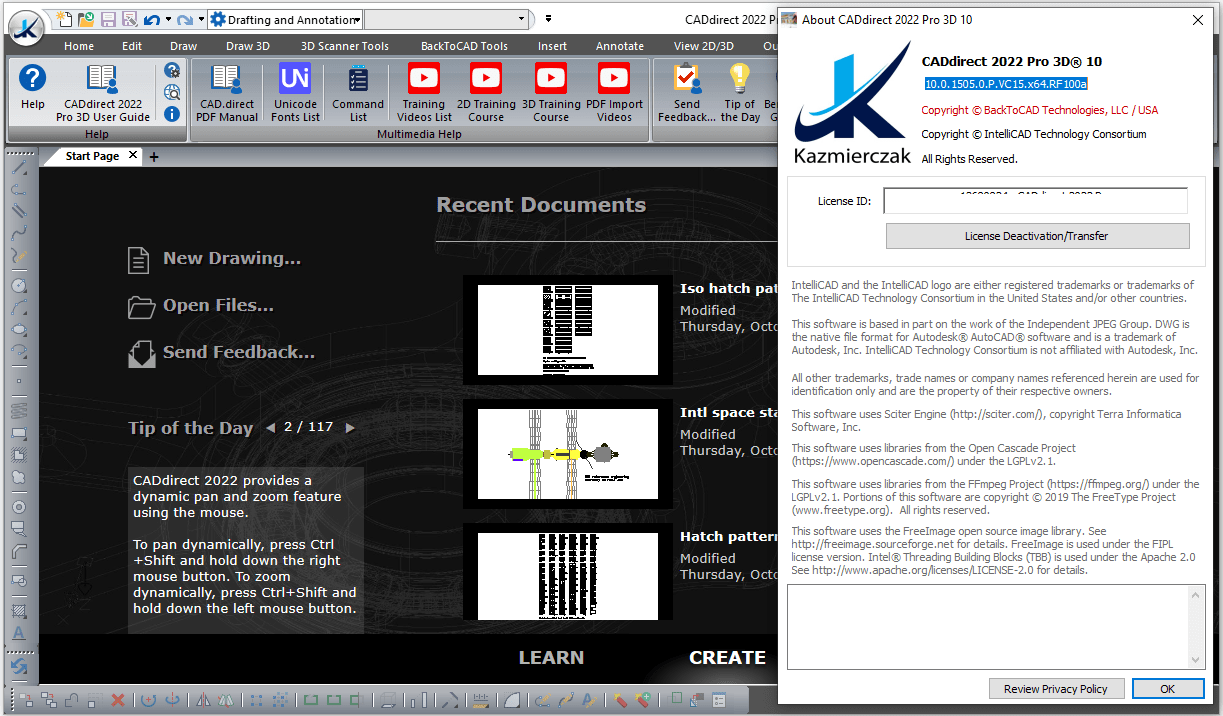1223x716 pixels.
Task: Open the empty combo box beside workspace selector
Action: click(x=446, y=19)
